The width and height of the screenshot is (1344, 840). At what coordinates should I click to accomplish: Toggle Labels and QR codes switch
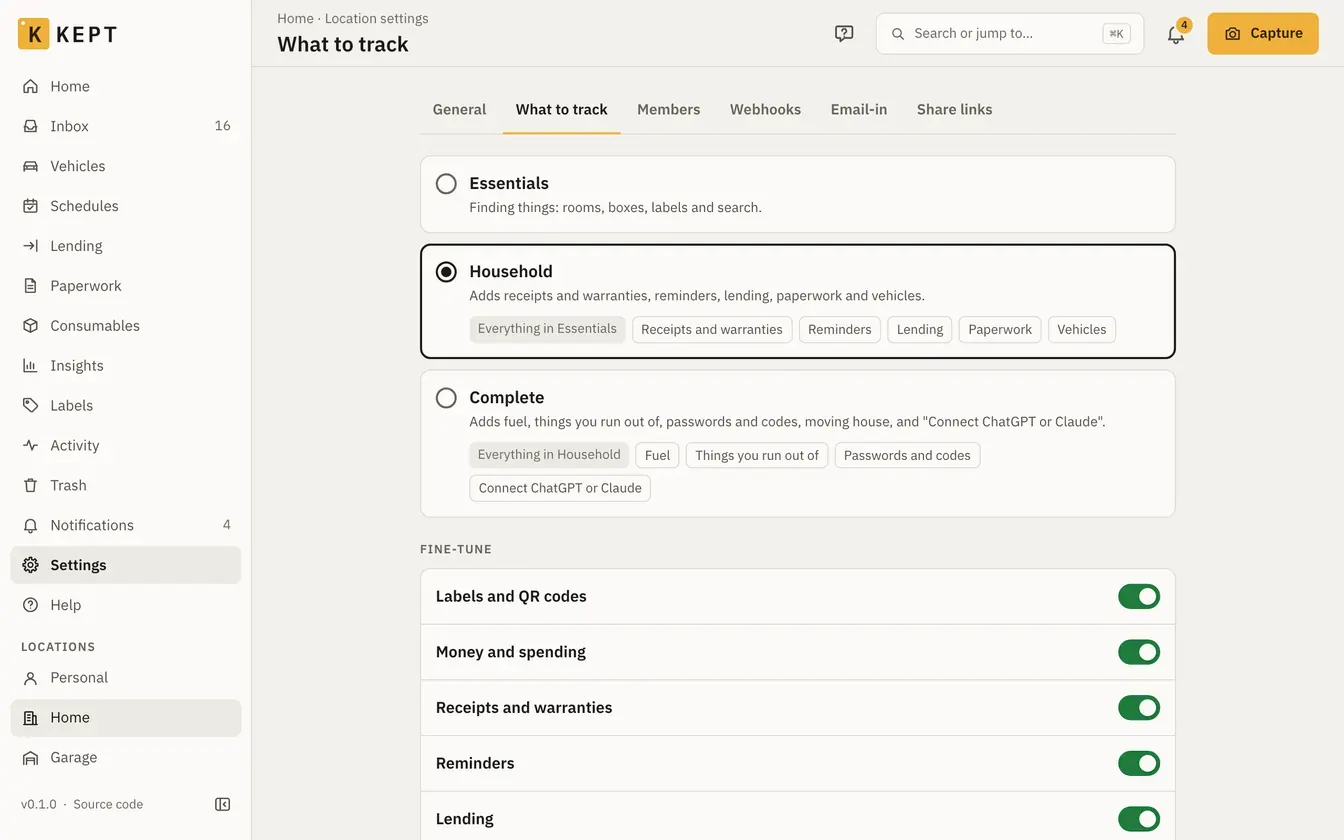point(1139,597)
